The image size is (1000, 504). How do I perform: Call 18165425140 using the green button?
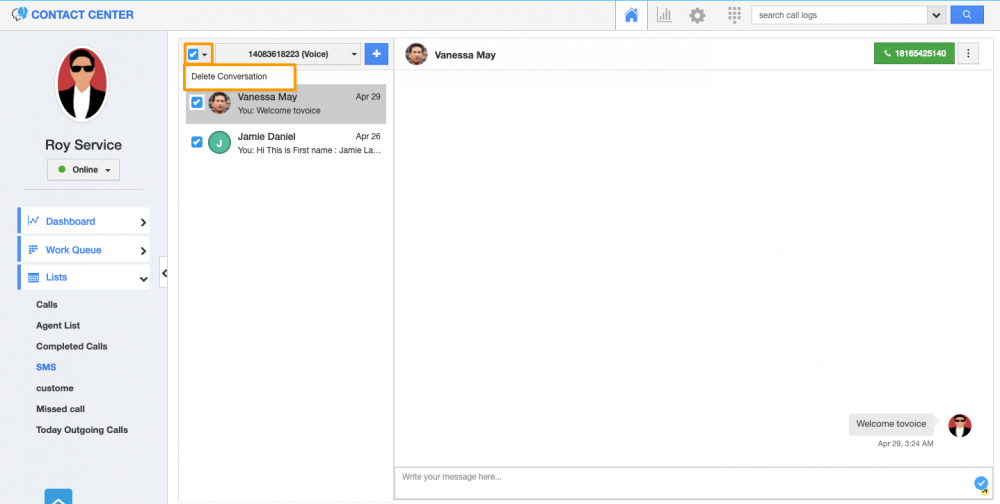913,54
